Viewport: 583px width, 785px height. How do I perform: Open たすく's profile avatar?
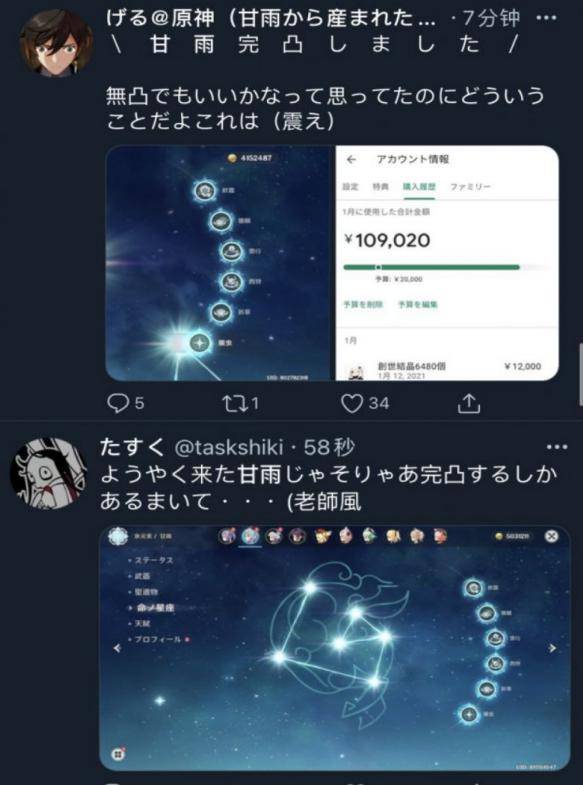48,473
